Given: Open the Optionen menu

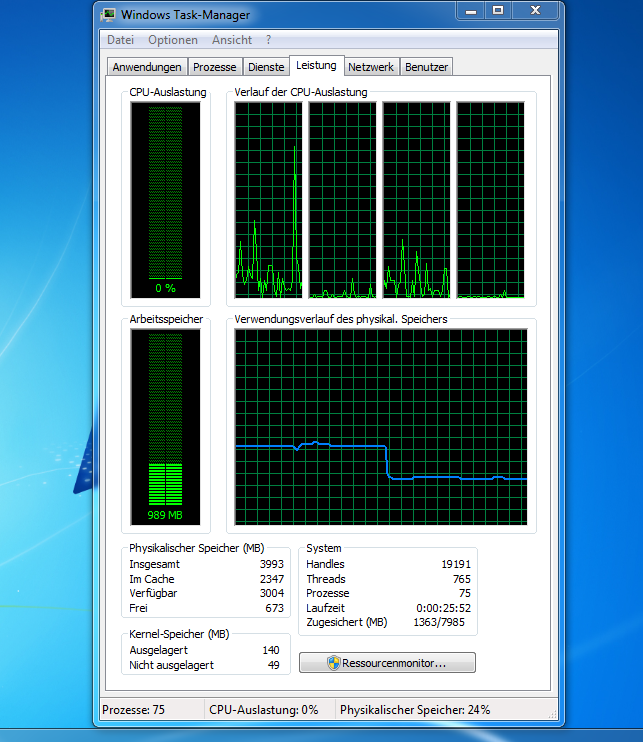Looking at the screenshot, I should pos(173,40).
